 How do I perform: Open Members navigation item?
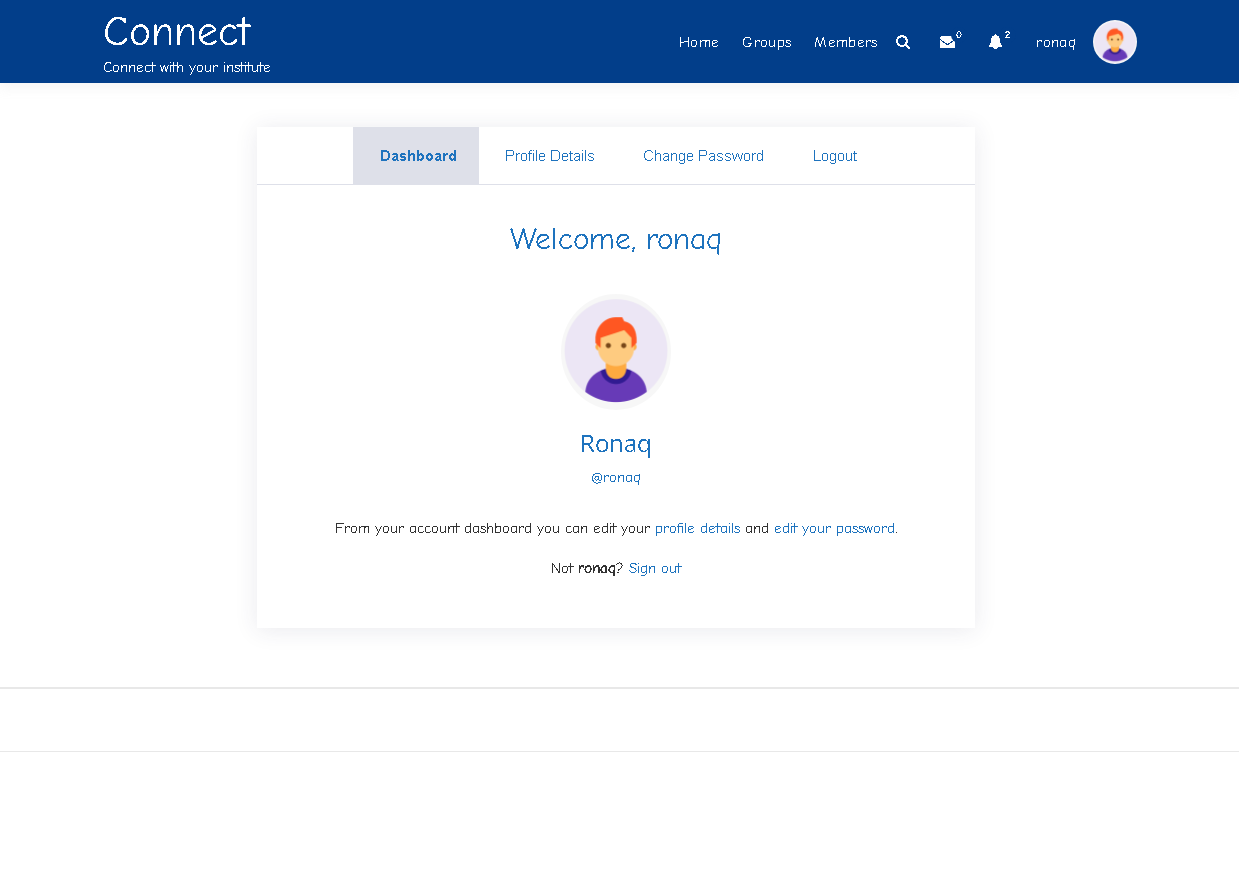tap(846, 42)
